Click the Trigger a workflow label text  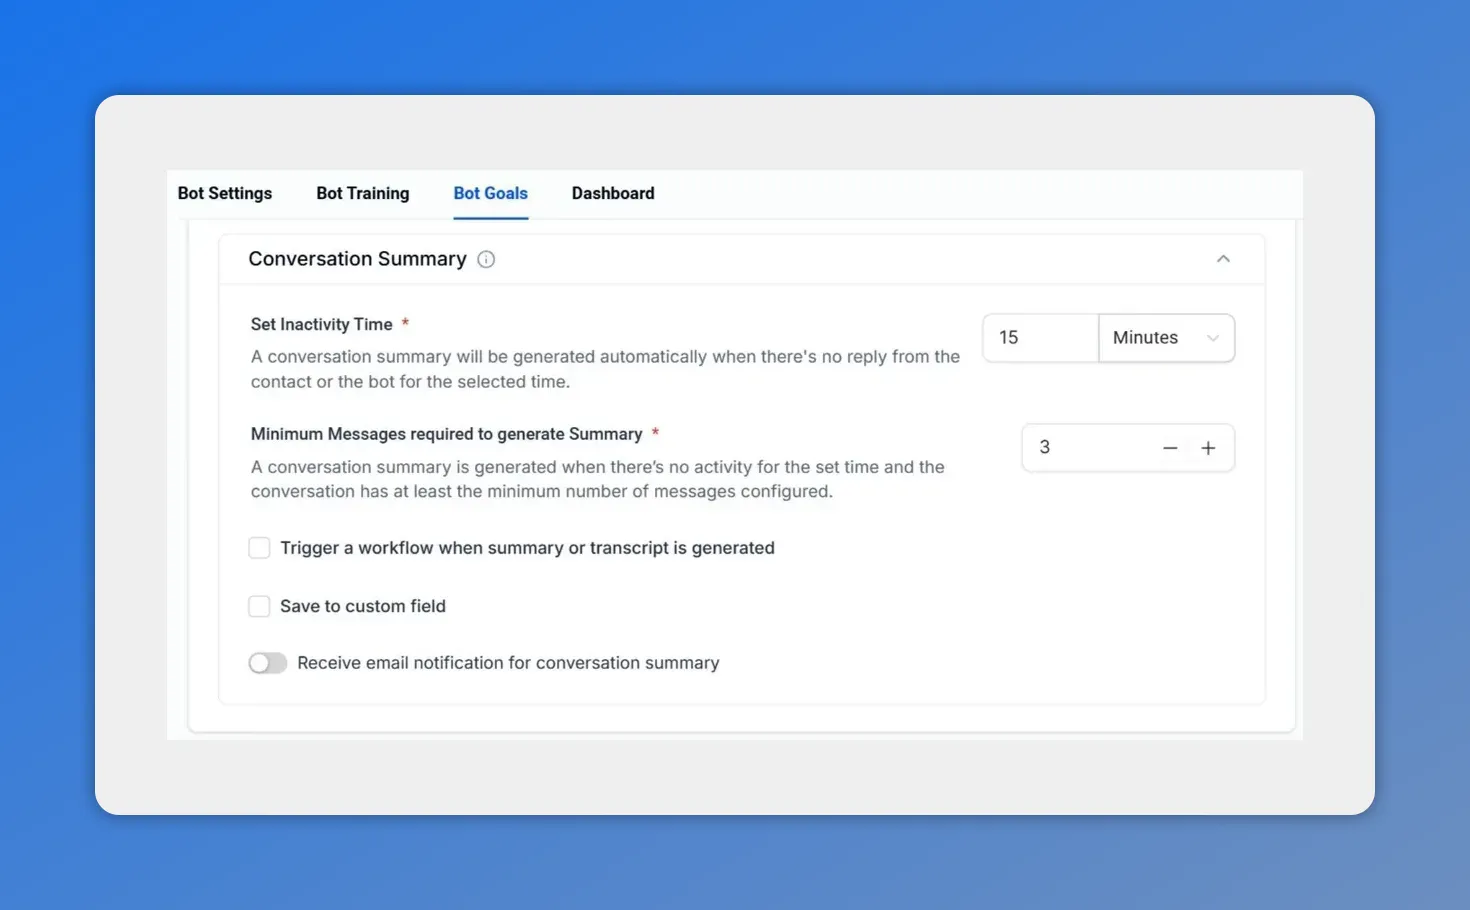[527, 547]
